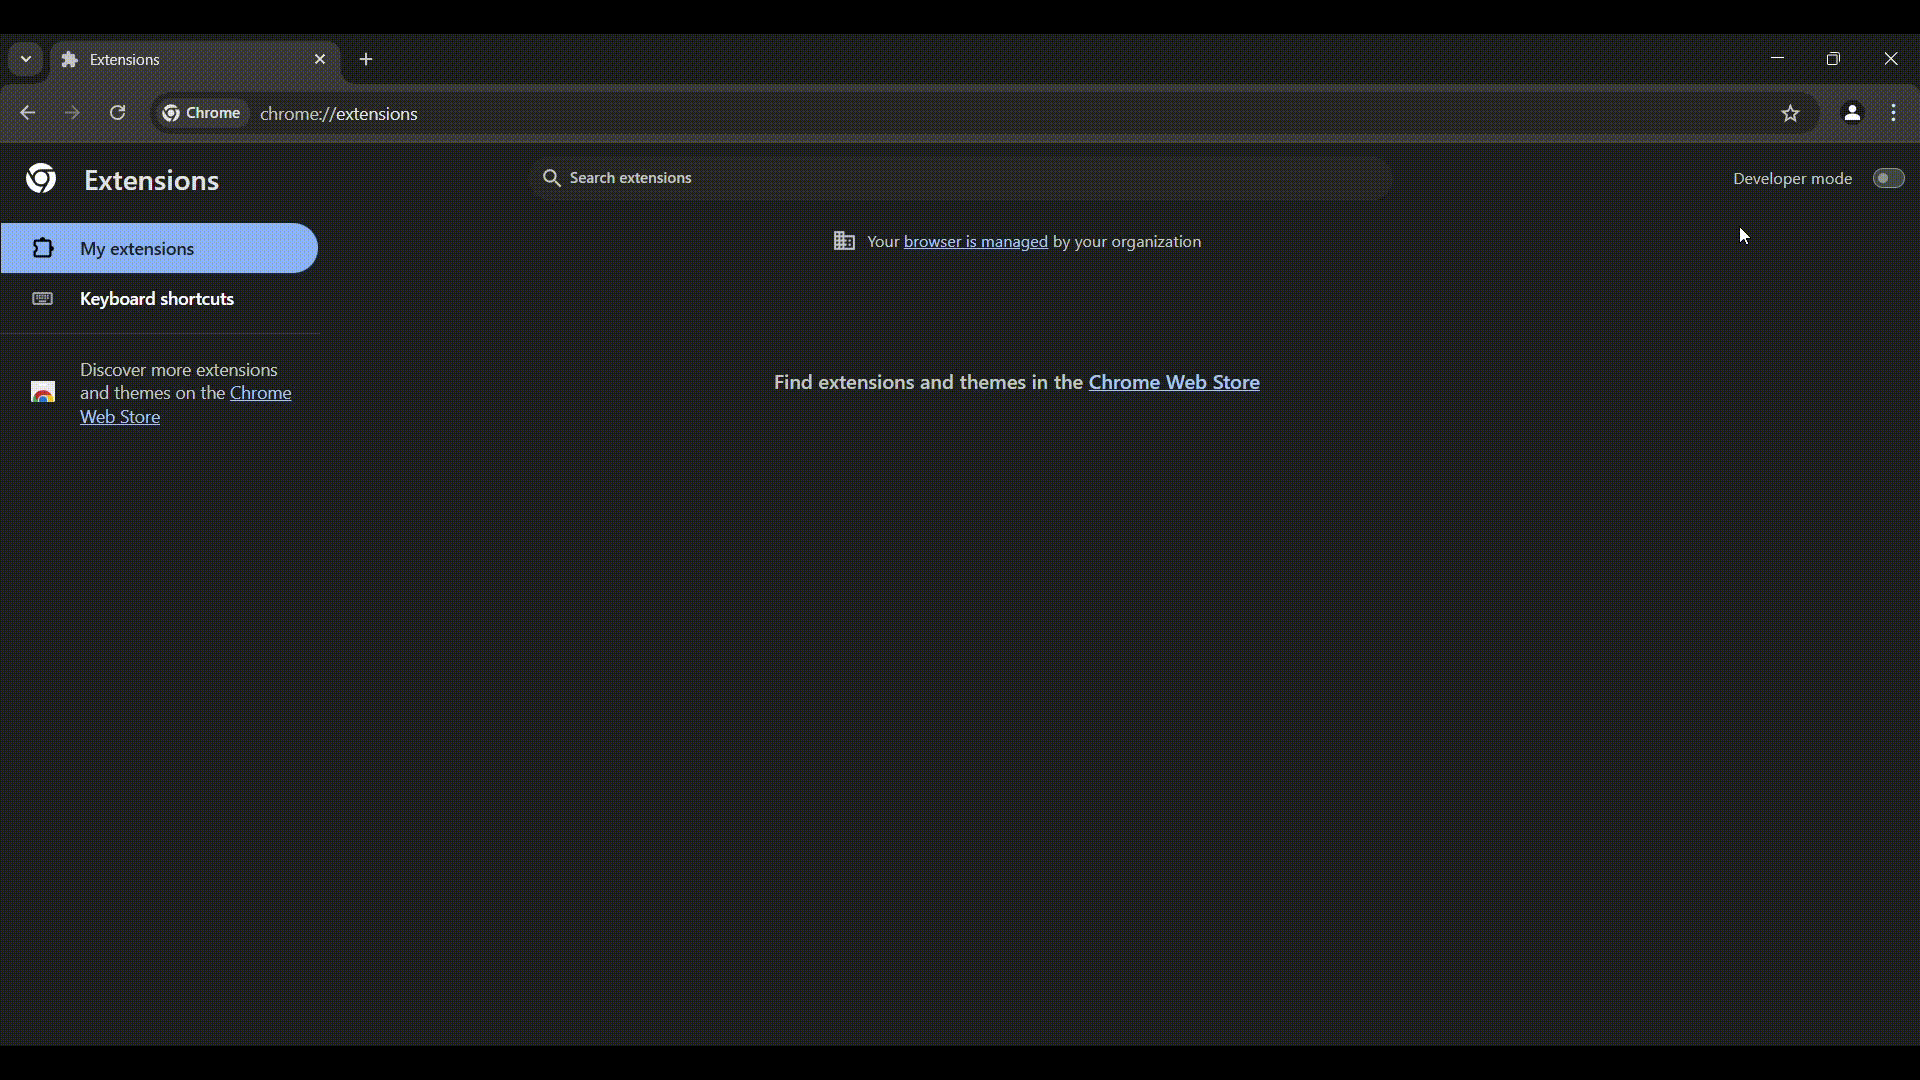Open the browser is managed link
Image resolution: width=1920 pixels, height=1080 pixels.
pos(975,242)
